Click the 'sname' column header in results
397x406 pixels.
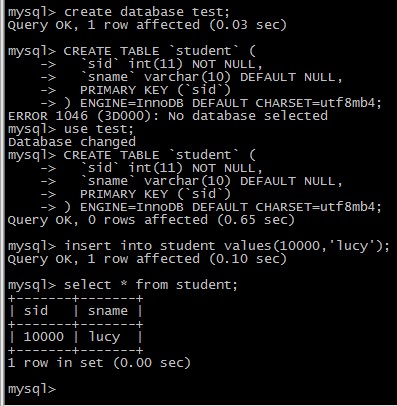pyautogui.click(x=108, y=311)
